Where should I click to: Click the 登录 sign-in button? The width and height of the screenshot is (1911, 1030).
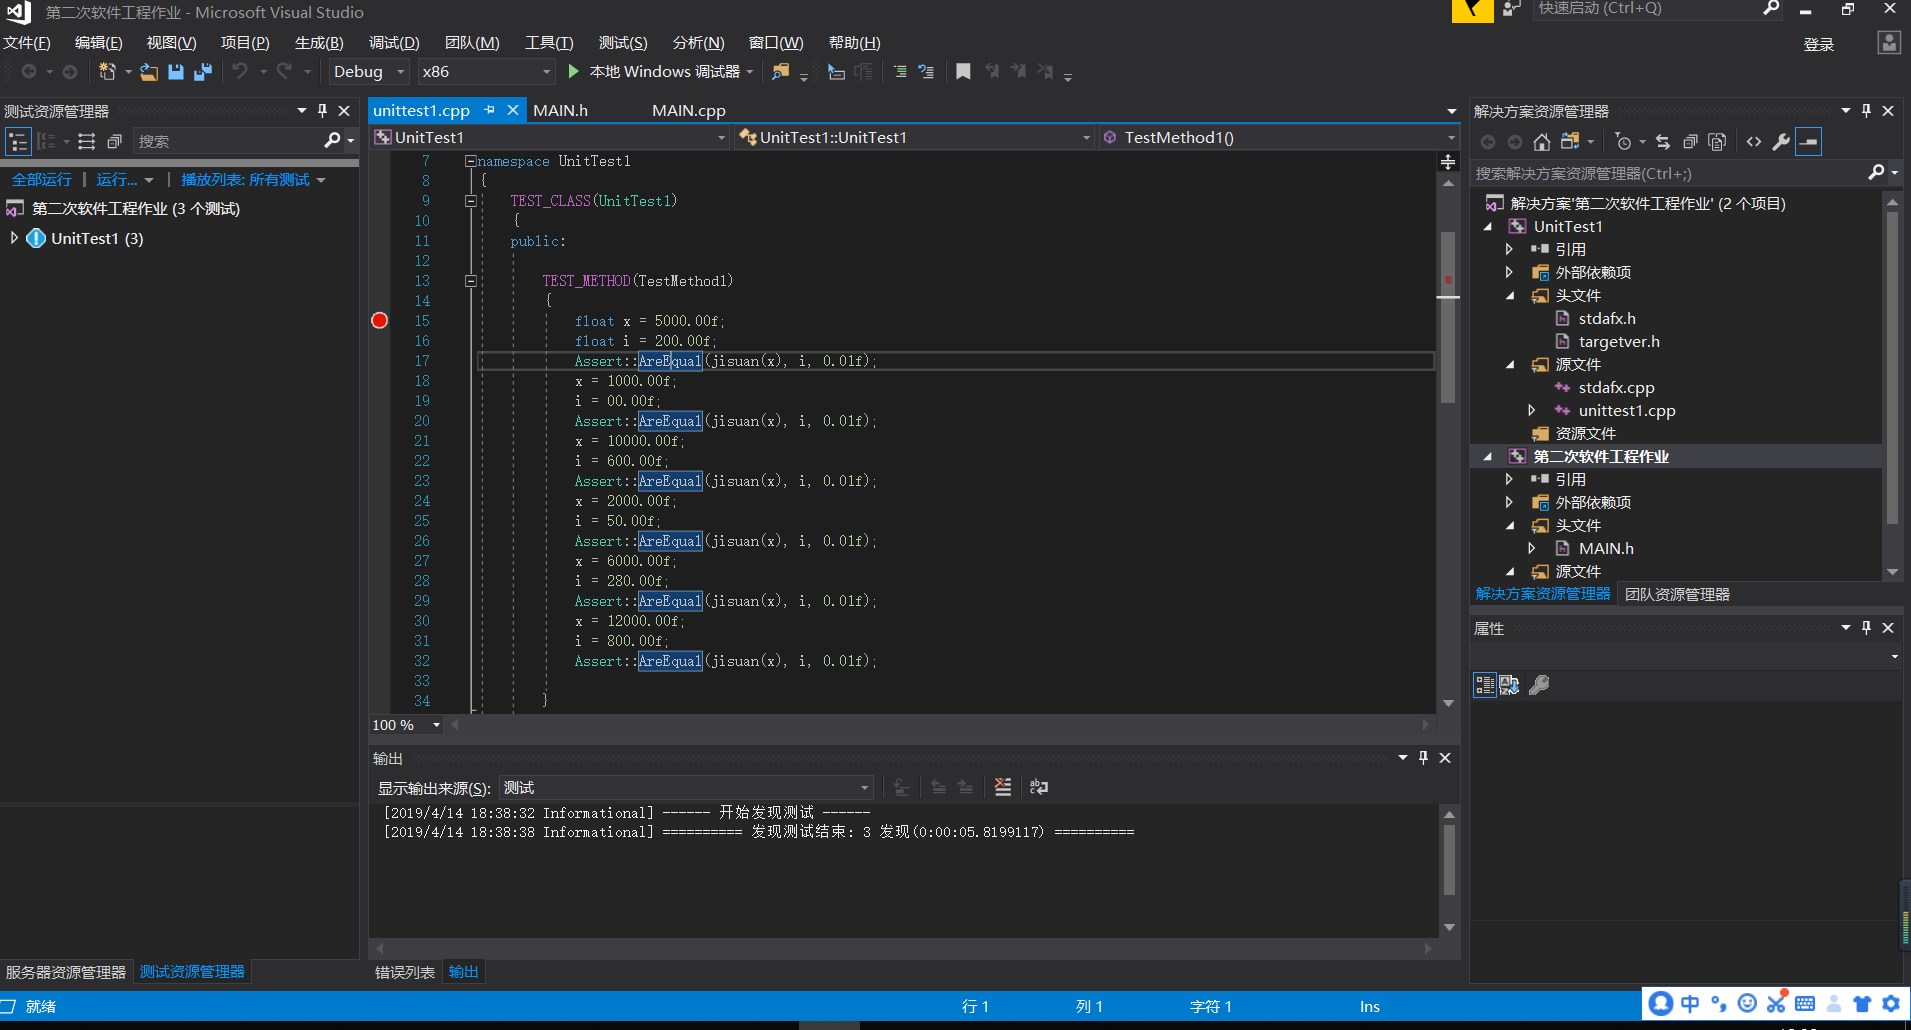click(1818, 44)
